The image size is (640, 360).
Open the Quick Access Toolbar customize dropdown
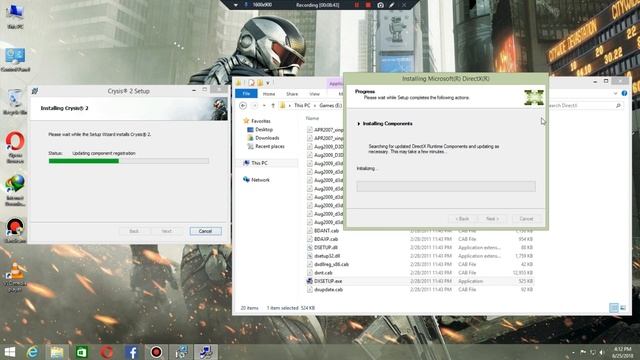268,83
